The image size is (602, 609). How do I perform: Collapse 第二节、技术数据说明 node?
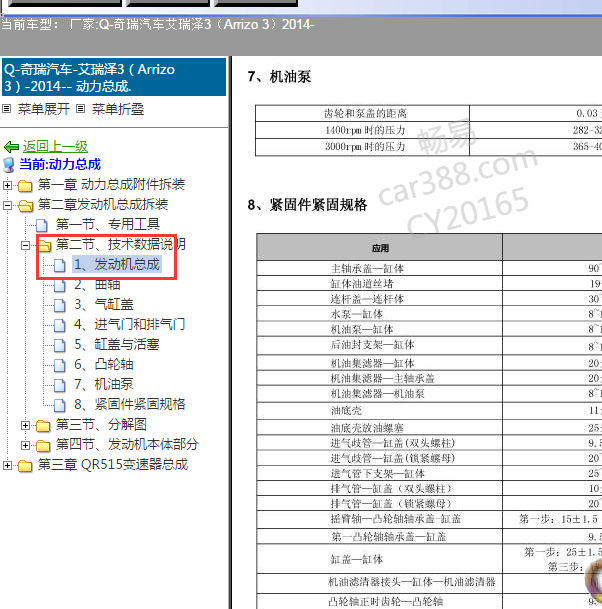tap(25, 245)
